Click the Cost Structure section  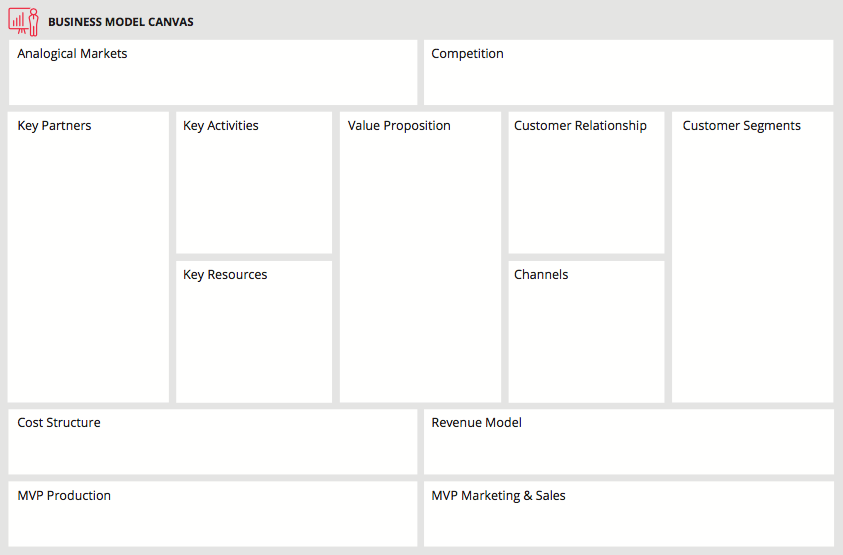click(213, 442)
